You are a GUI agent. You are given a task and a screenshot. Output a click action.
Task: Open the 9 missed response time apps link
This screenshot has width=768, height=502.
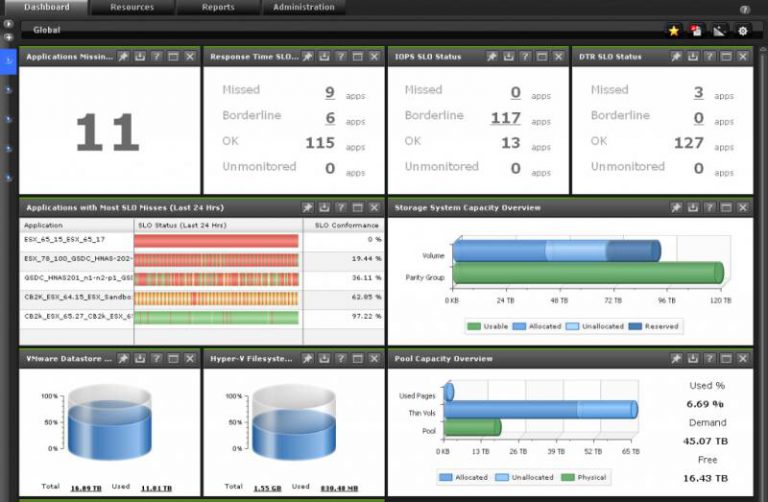[329, 93]
